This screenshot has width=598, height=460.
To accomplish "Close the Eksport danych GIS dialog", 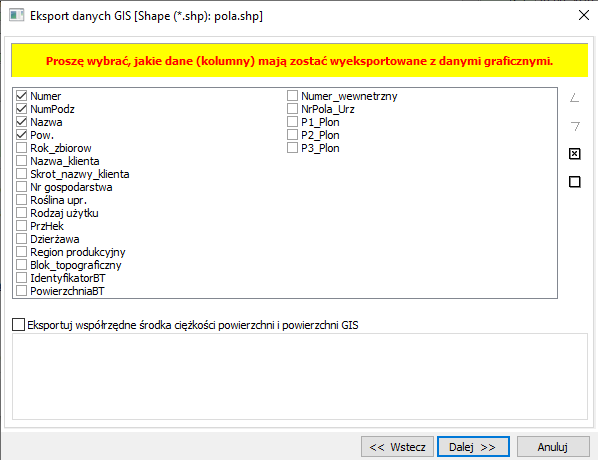I will 584,16.
